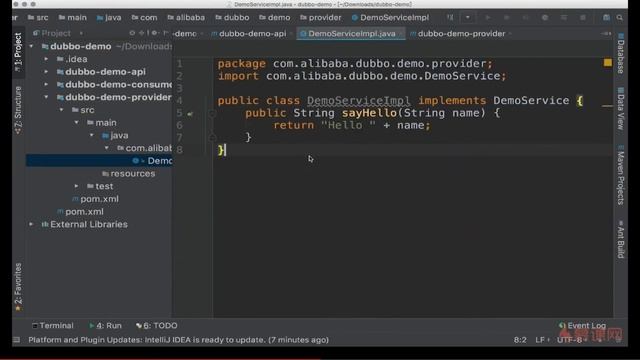Open the 7: Structure tool window
This screenshot has height=360, width=640.
coord(18,110)
